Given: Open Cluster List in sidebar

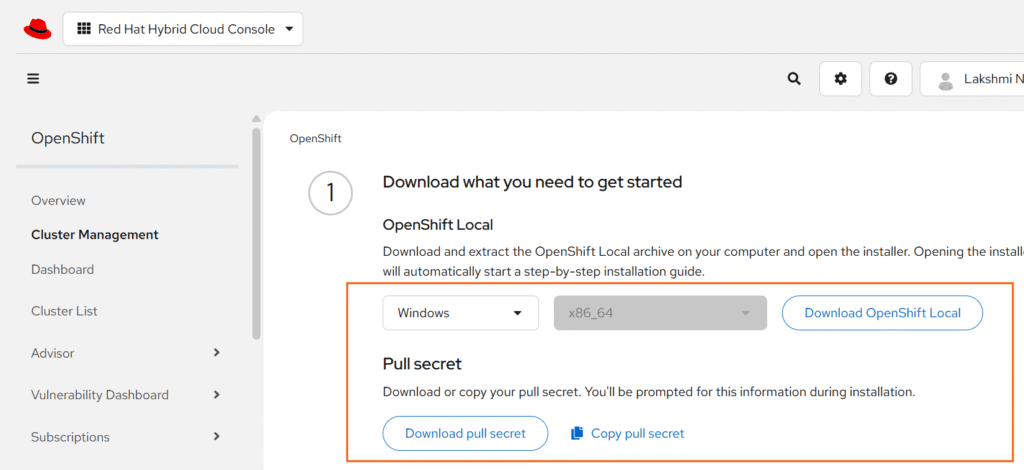Looking at the screenshot, I should (x=64, y=311).
